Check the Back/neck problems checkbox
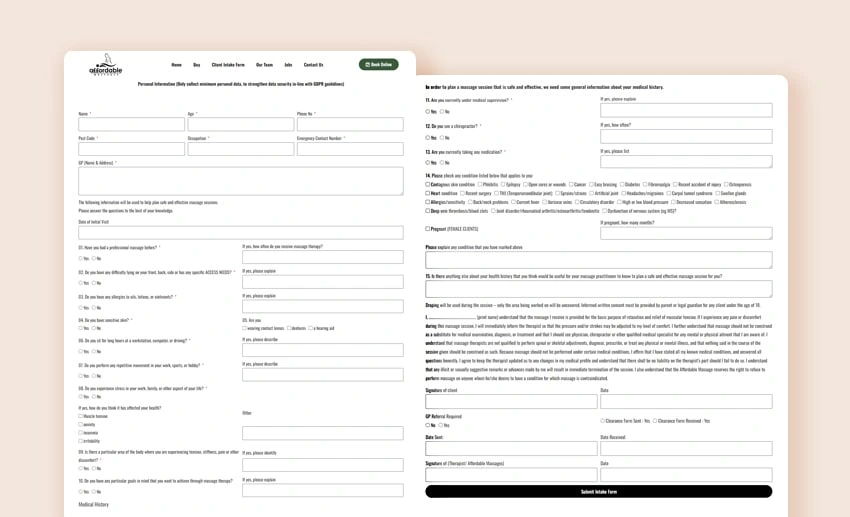This screenshot has height=517, width=850. pos(470,202)
